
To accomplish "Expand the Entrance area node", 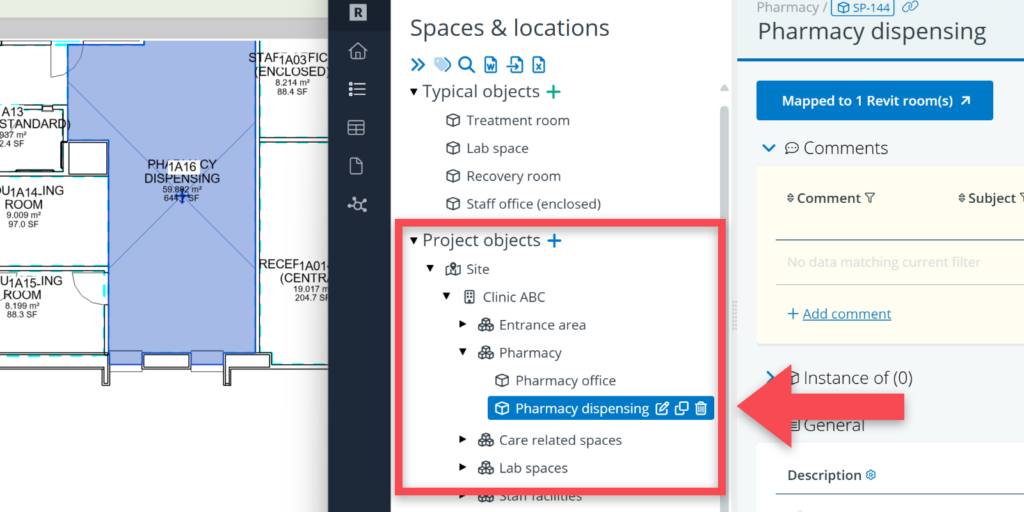I will (463, 324).
